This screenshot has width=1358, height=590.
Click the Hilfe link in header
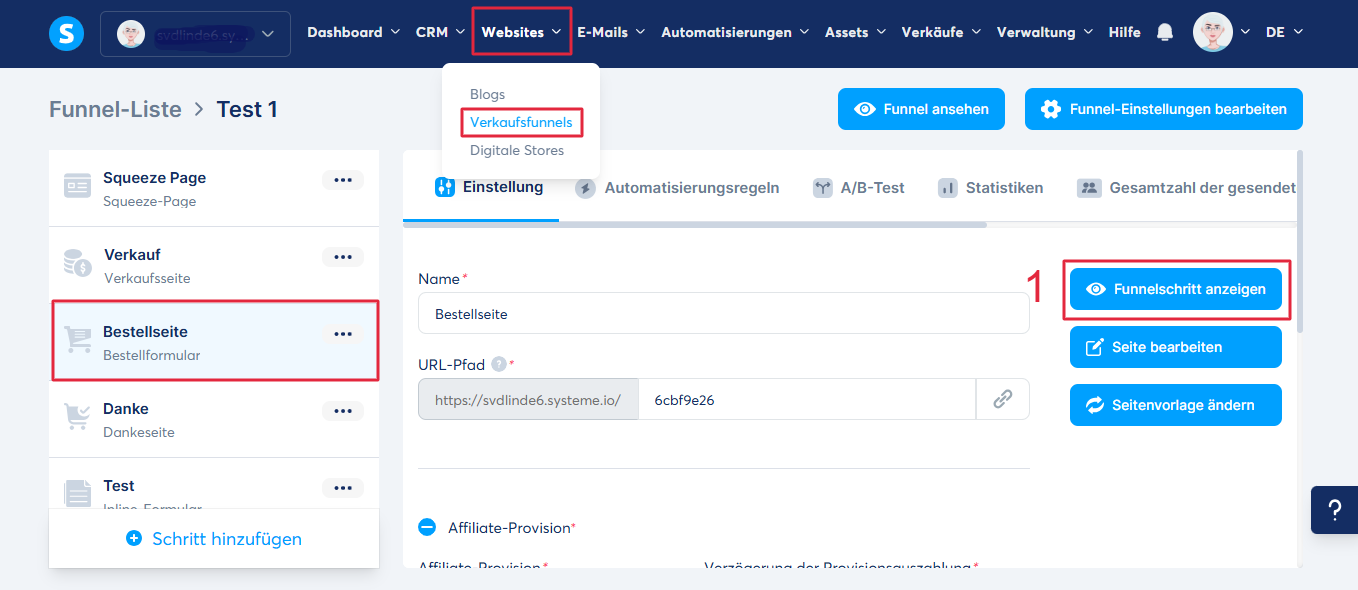1125,32
